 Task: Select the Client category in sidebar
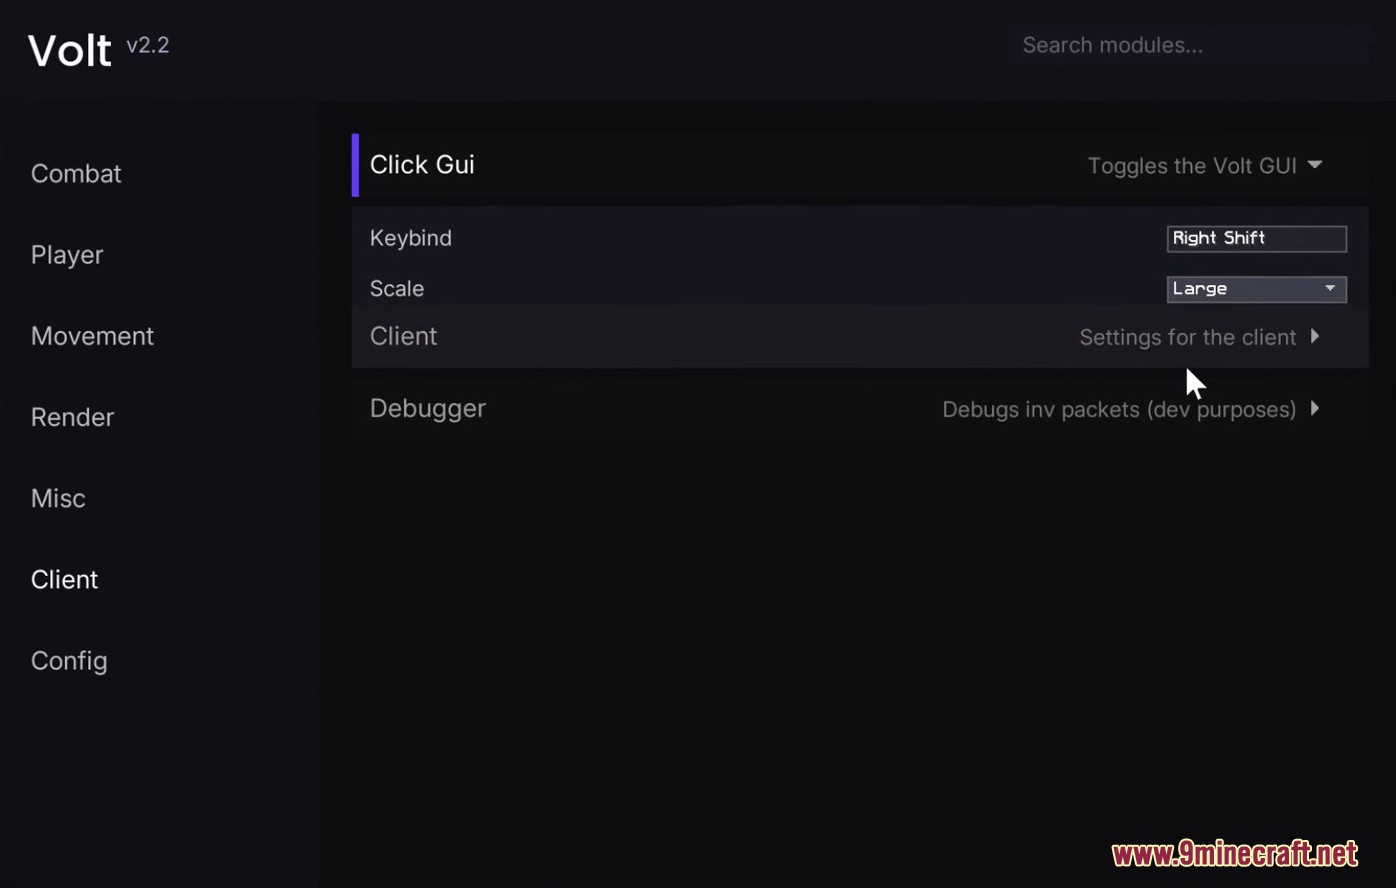click(64, 580)
